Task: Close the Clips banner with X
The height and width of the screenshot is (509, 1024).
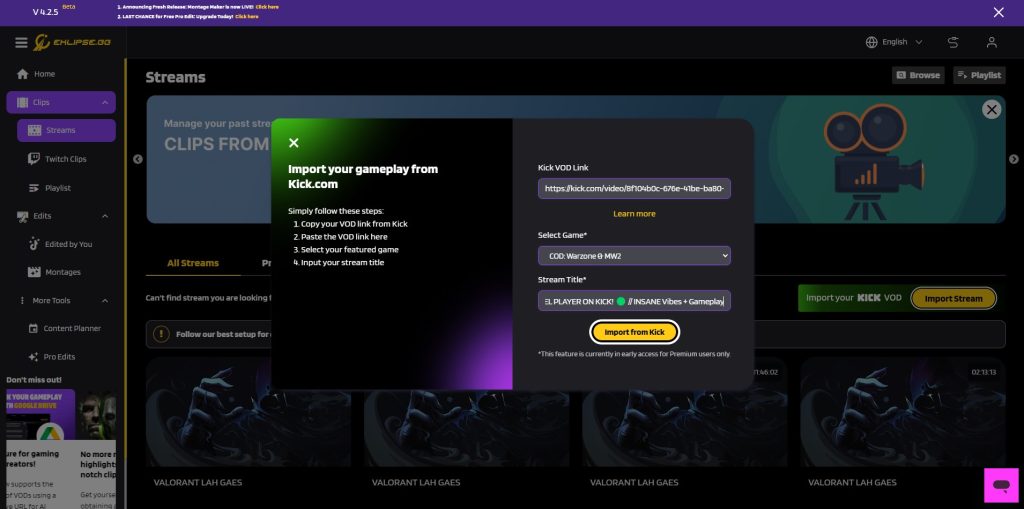Action: pyautogui.click(x=991, y=110)
